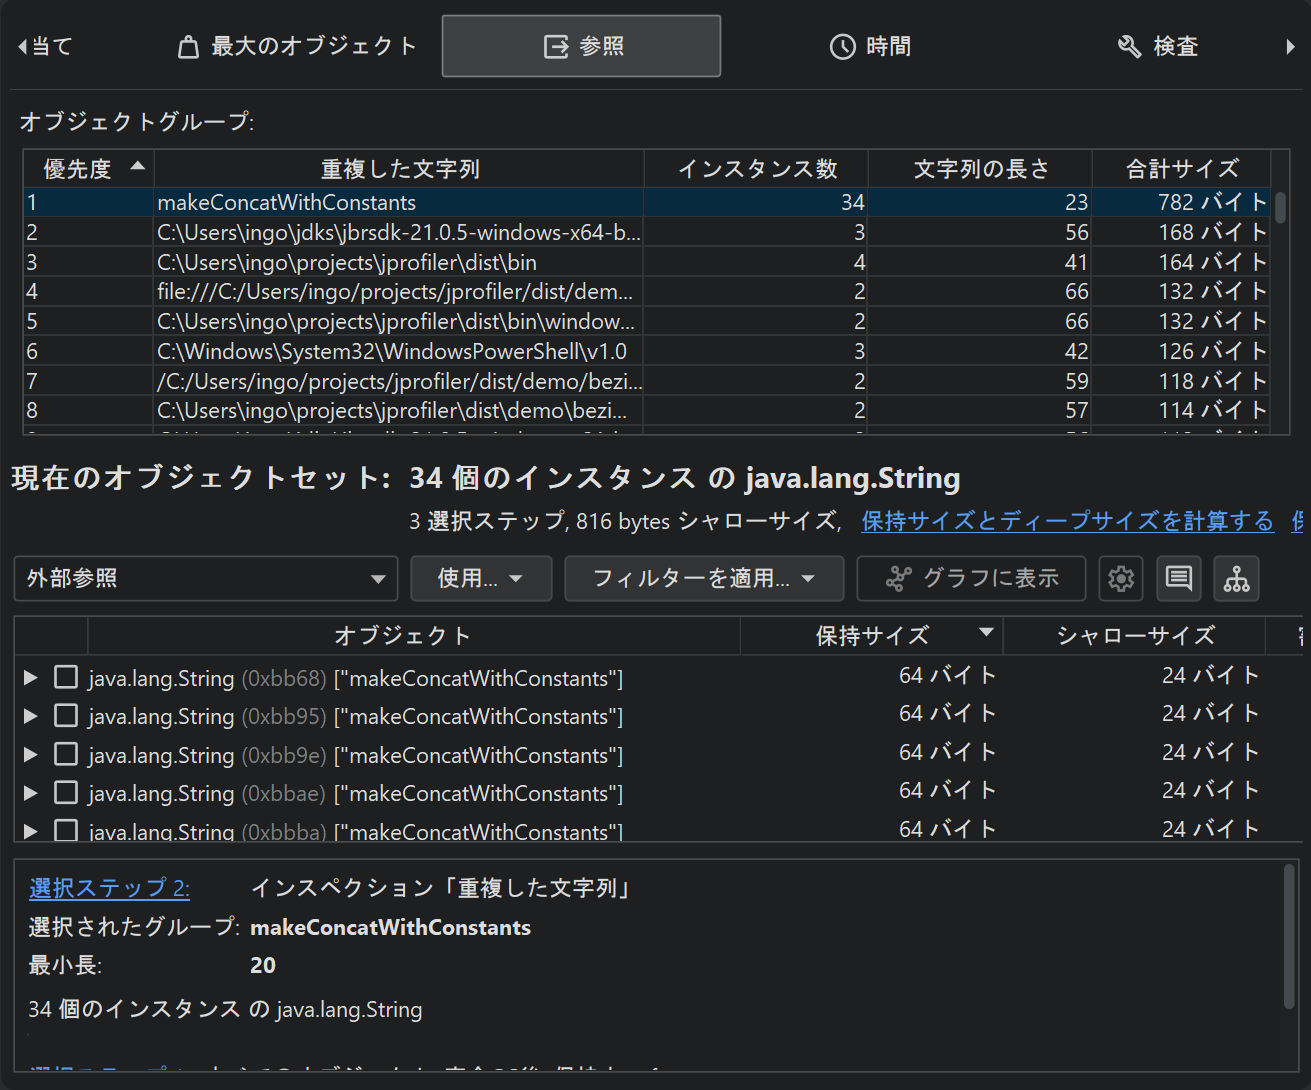Select the checkbox for String 0xbb9e
The height and width of the screenshot is (1090, 1311).
pyautogui.click(x=66, y=755)
